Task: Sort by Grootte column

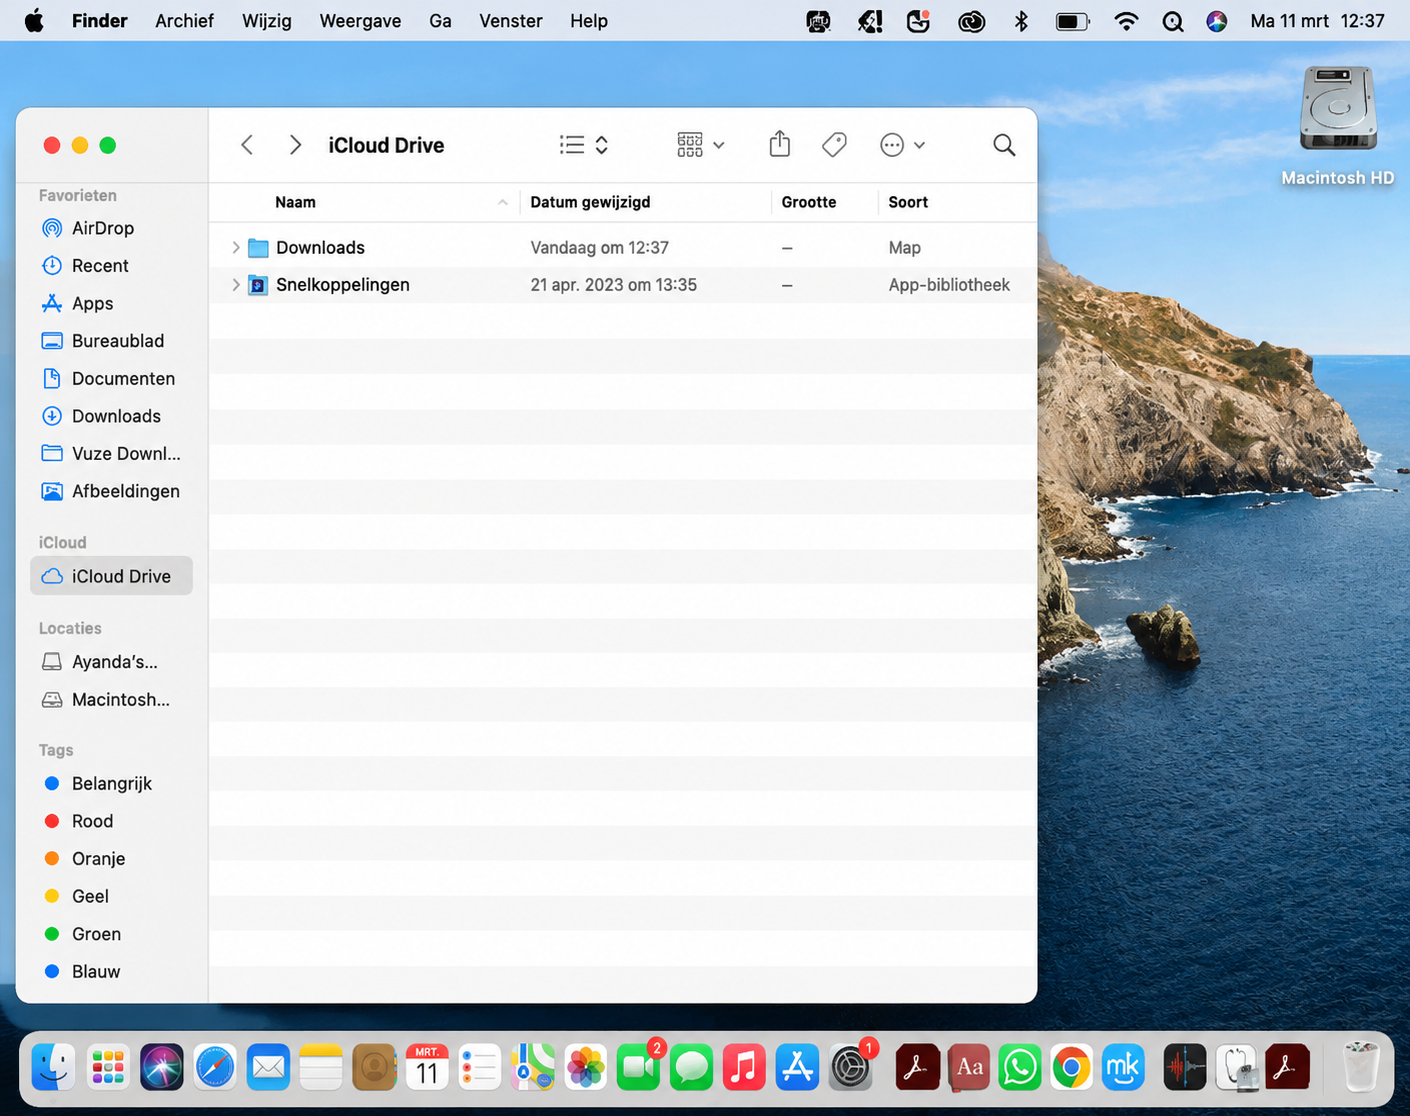Action: [809, 202]
